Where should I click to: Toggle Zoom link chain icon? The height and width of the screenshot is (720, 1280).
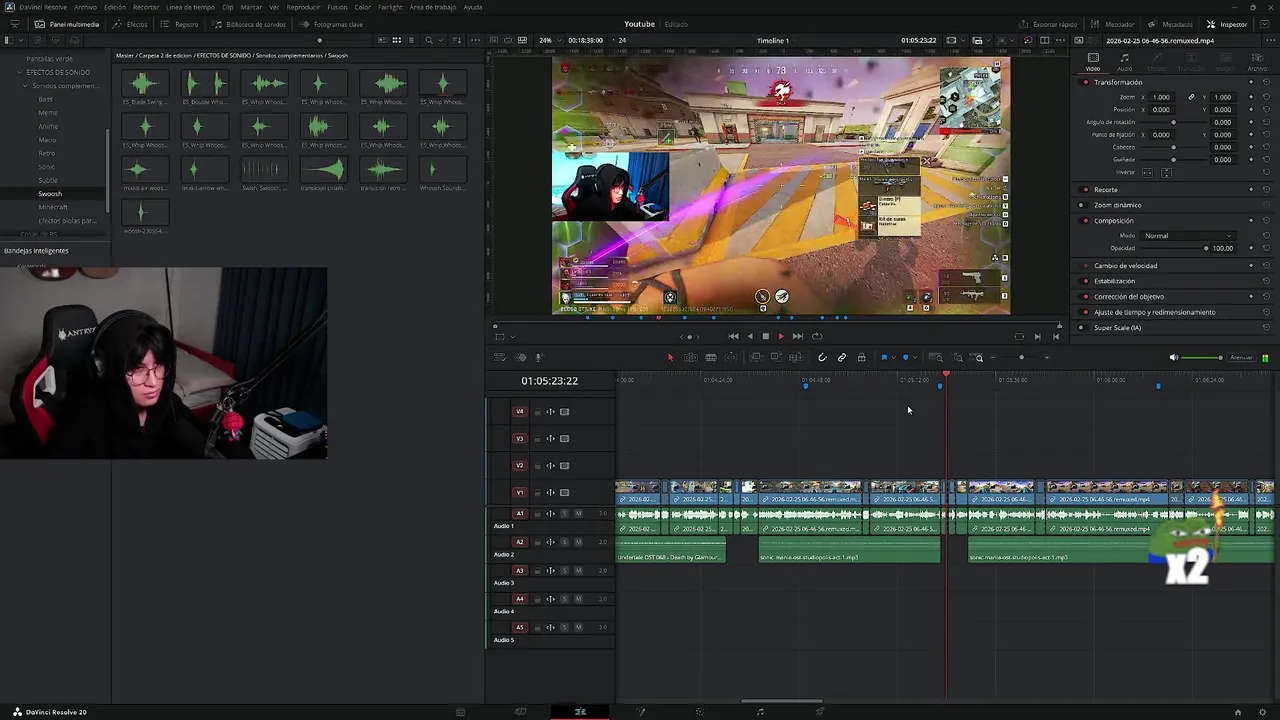tap(1191, 97)
